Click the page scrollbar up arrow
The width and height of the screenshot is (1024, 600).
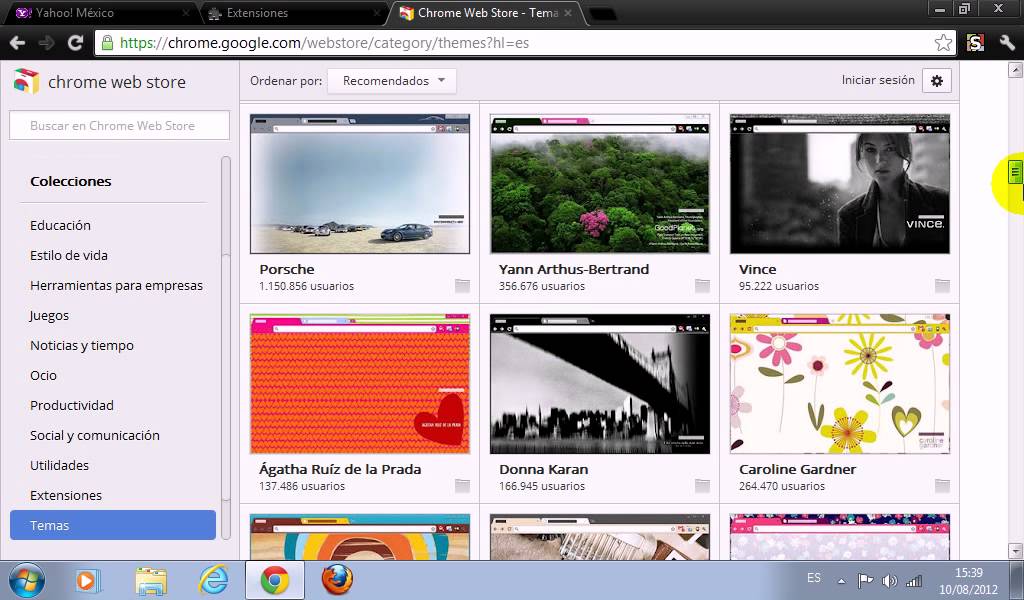point(1016,70)
